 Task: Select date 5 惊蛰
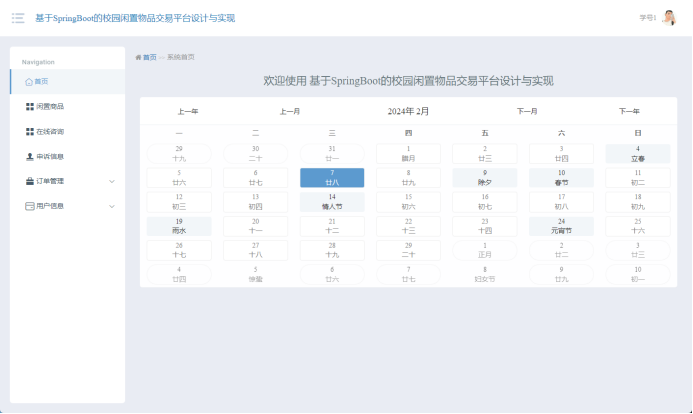(255, 274)
